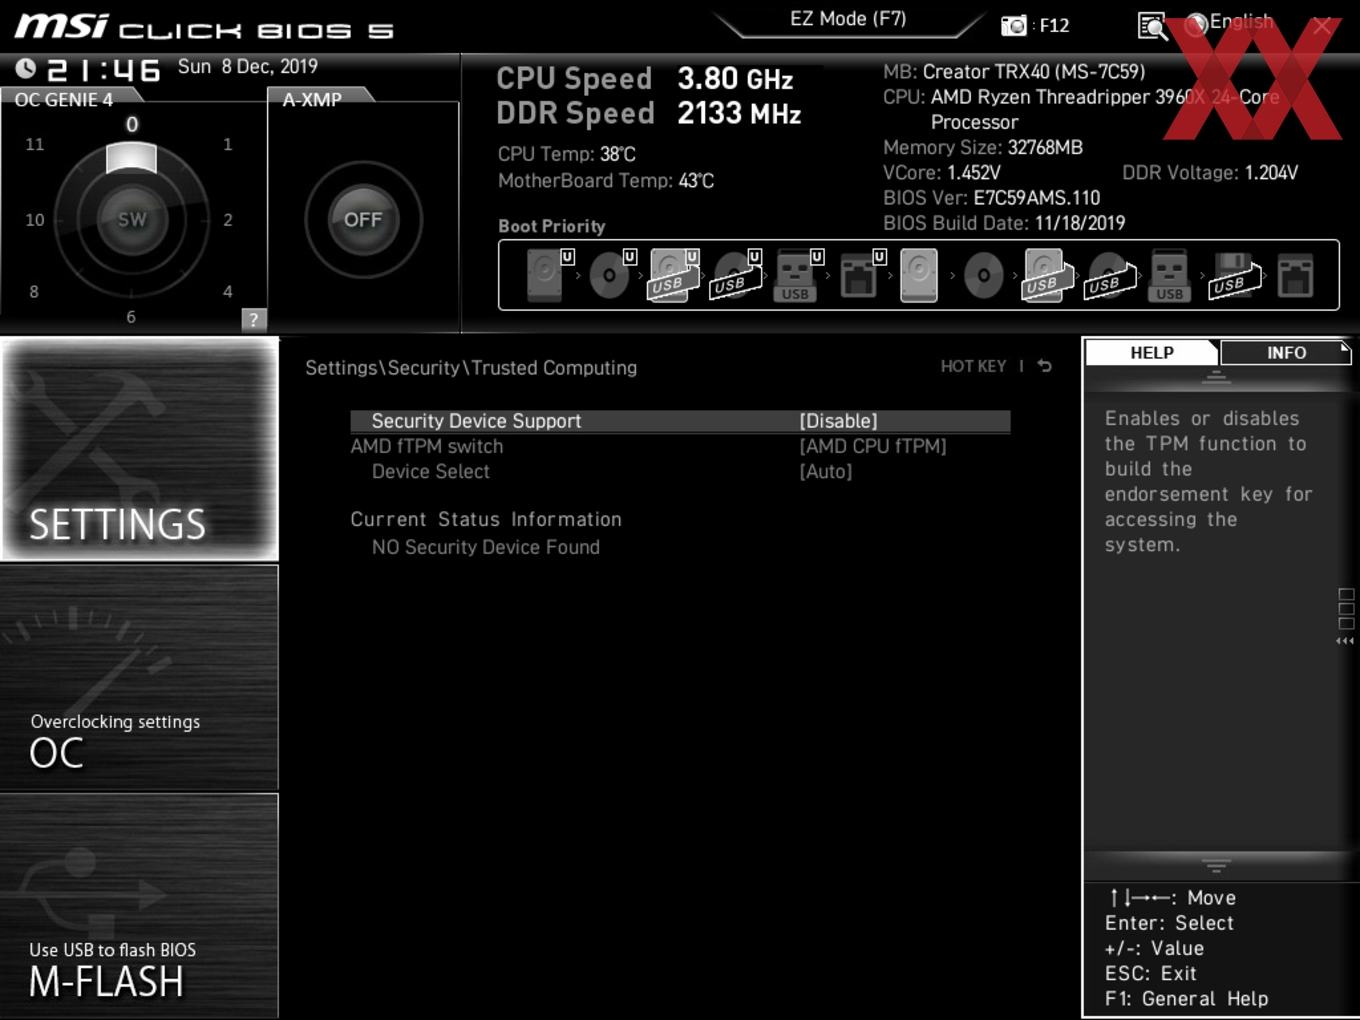Select the Security Device Support row label
1360x1020 pixels.
[476, 421]
